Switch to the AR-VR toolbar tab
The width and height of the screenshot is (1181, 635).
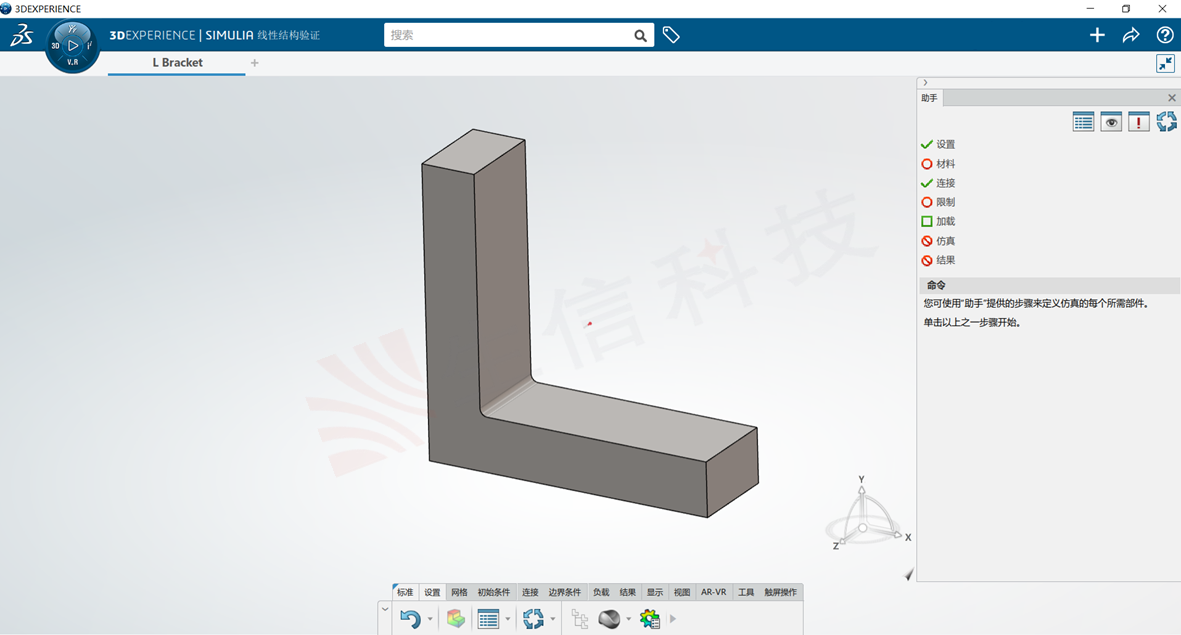tap(714, 592)
